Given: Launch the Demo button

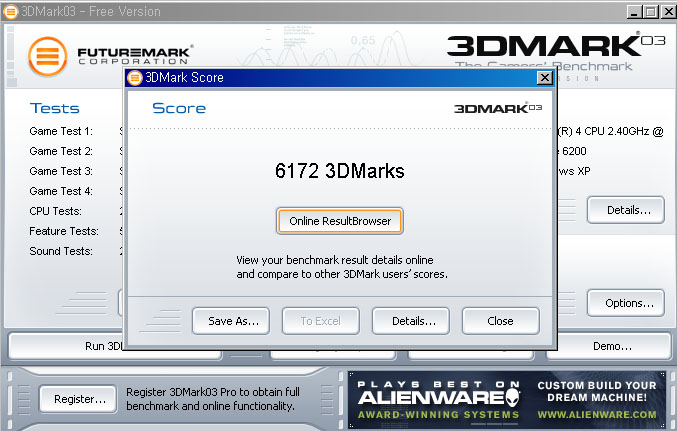Looking at the screenshot, I should point(609,346).
